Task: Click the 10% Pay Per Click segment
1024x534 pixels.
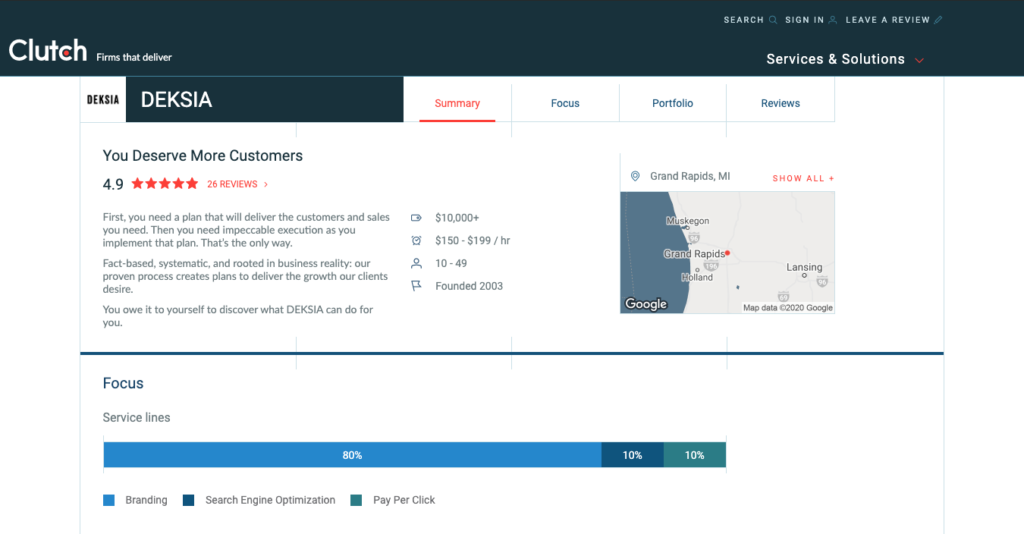Action: (x=694, y=455)
